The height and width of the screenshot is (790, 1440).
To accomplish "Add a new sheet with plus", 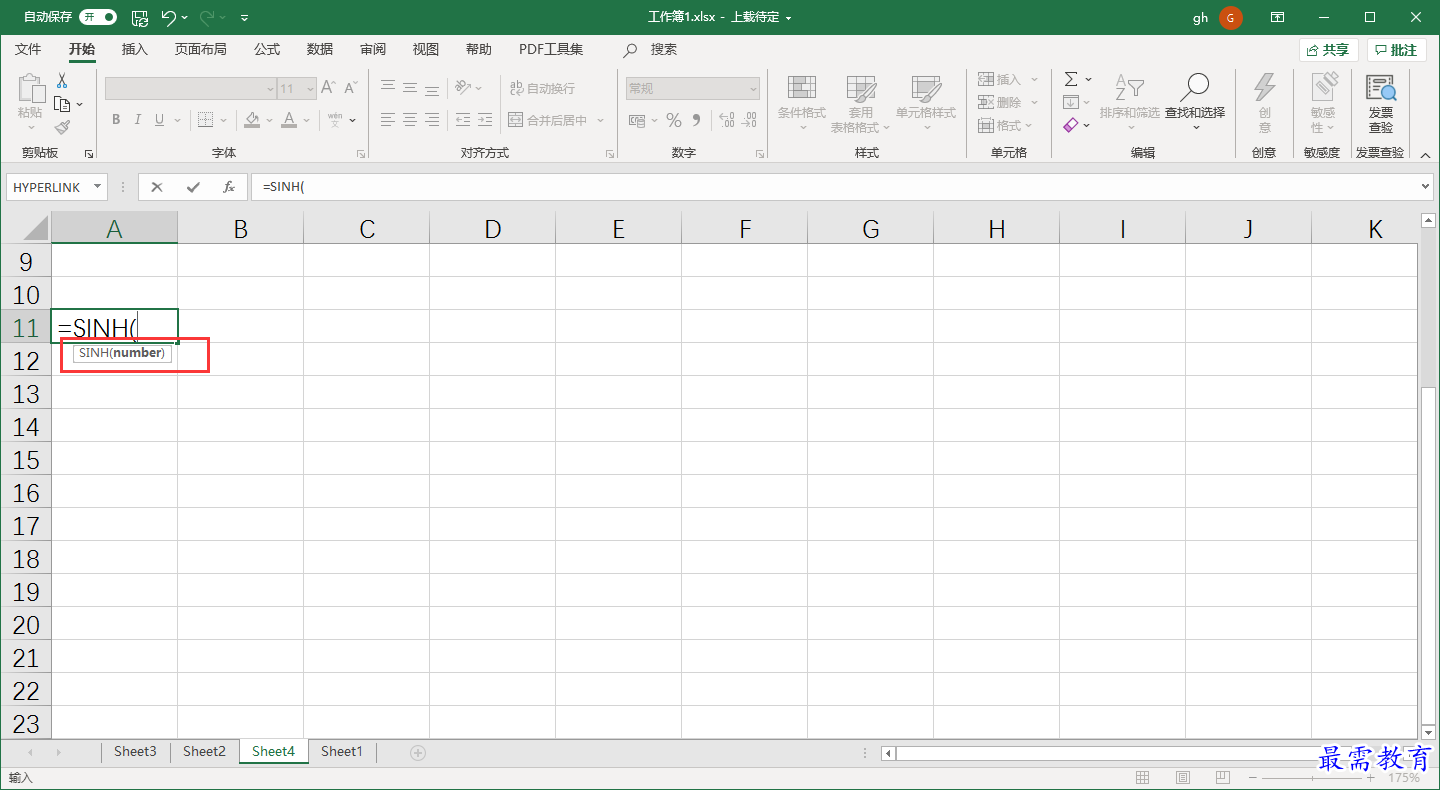I will (418, 752).
